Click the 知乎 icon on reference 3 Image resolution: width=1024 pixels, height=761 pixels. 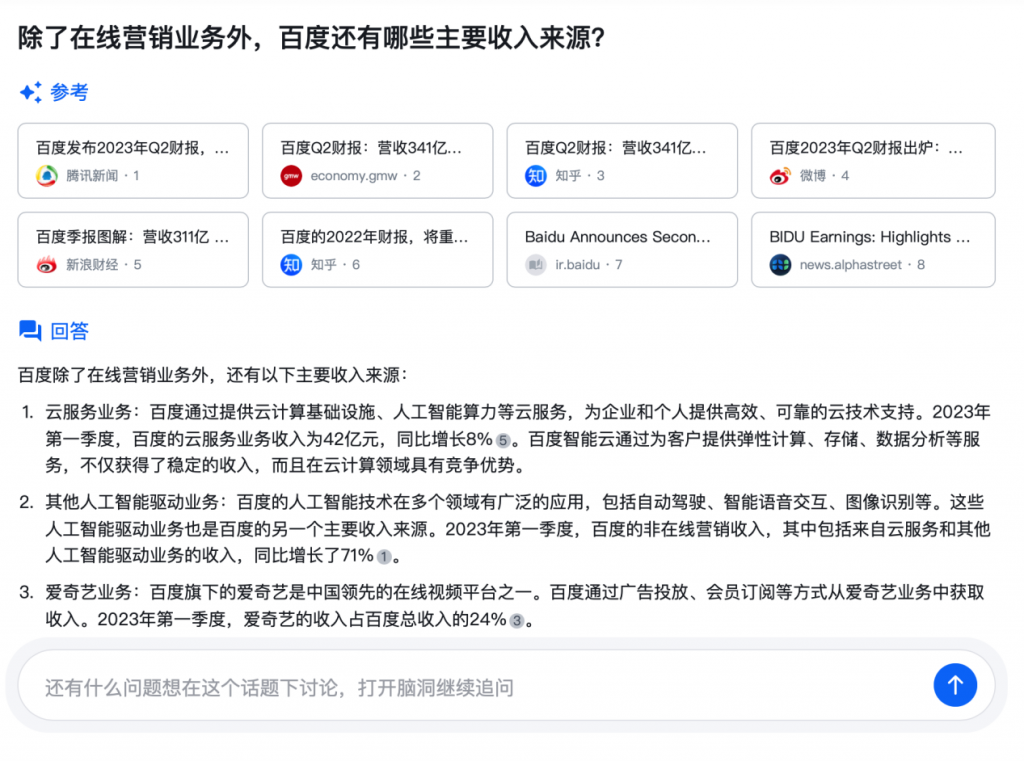tap(536, 176)
